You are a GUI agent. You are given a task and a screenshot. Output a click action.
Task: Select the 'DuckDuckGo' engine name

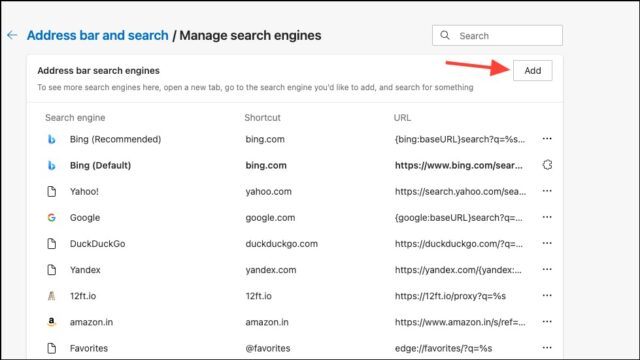click(98, 244)
